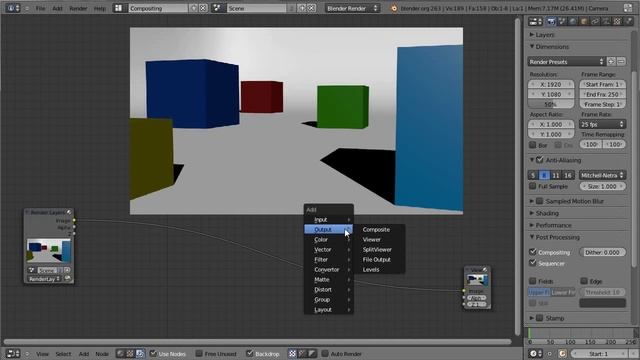The height and width of the screenshot is (360, 640).
Task: Select compositing nodes tree type icon
Action: 140,353
